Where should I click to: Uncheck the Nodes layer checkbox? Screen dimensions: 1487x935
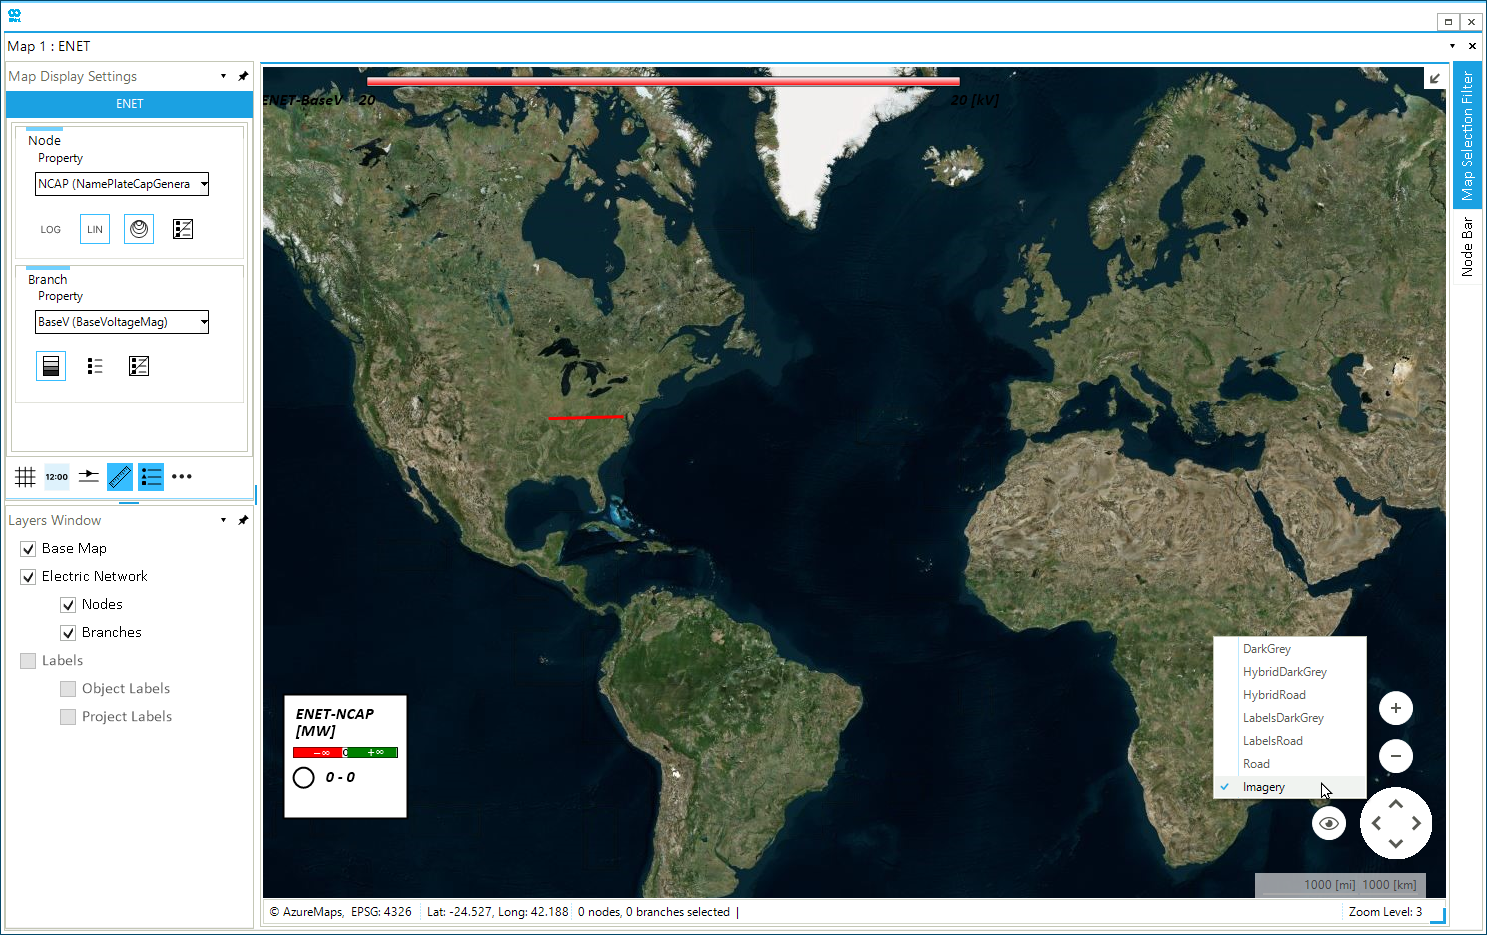[x=68, y=605]
